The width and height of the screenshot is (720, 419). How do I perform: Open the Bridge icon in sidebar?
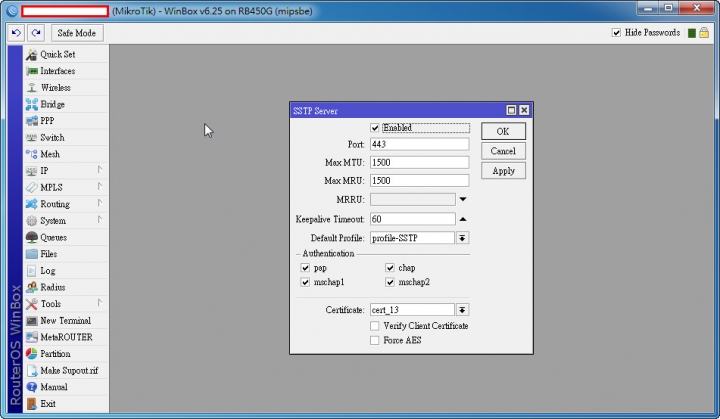pyautogui.click(x=32, y=104)
